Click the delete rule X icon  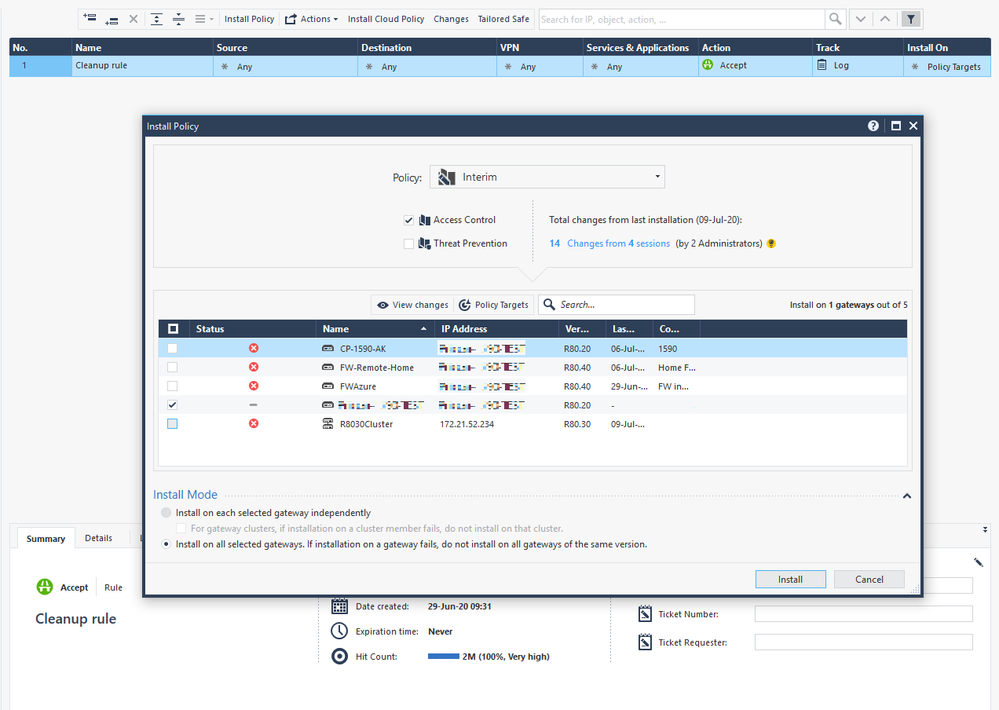pos(133,19)
